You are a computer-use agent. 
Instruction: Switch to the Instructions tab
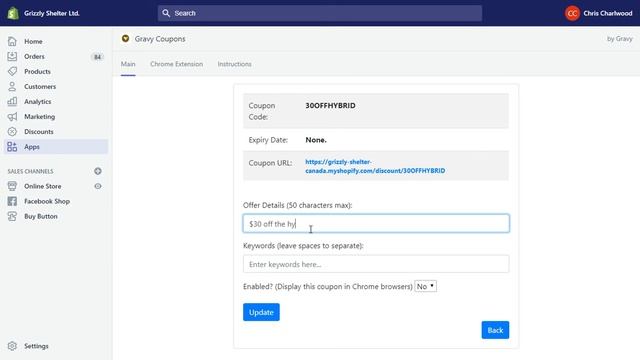point(234,64)
